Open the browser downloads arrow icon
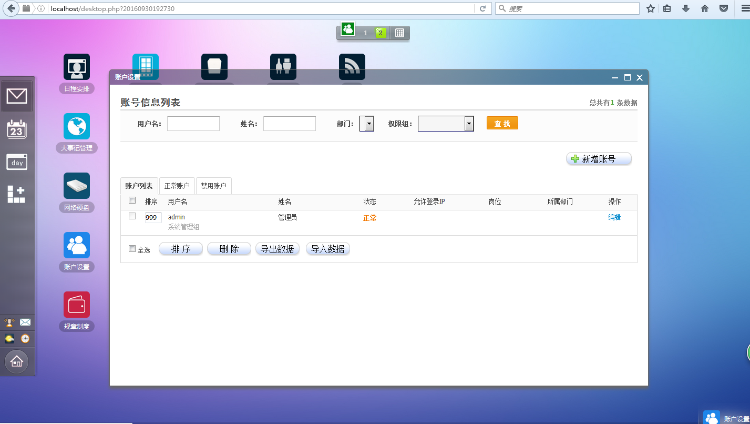Viewport: 750px width, 424px height. click(686, 9)
